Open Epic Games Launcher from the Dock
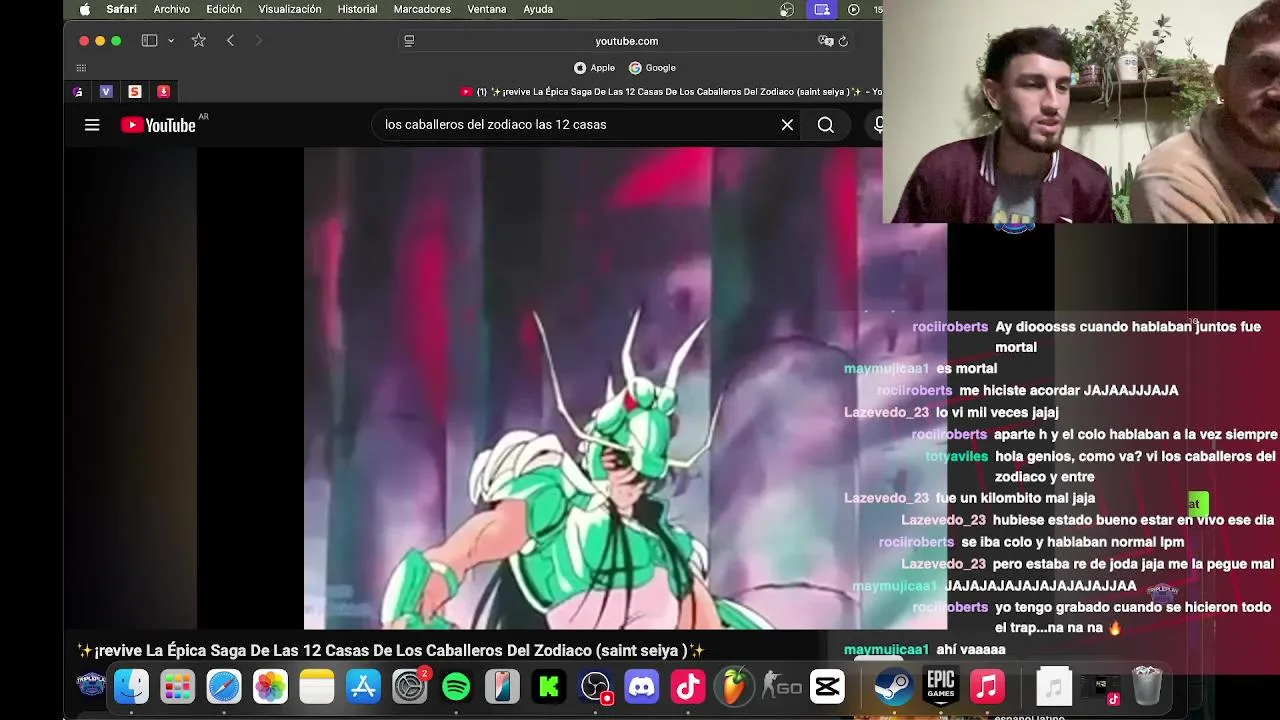 tap(940, 686)
